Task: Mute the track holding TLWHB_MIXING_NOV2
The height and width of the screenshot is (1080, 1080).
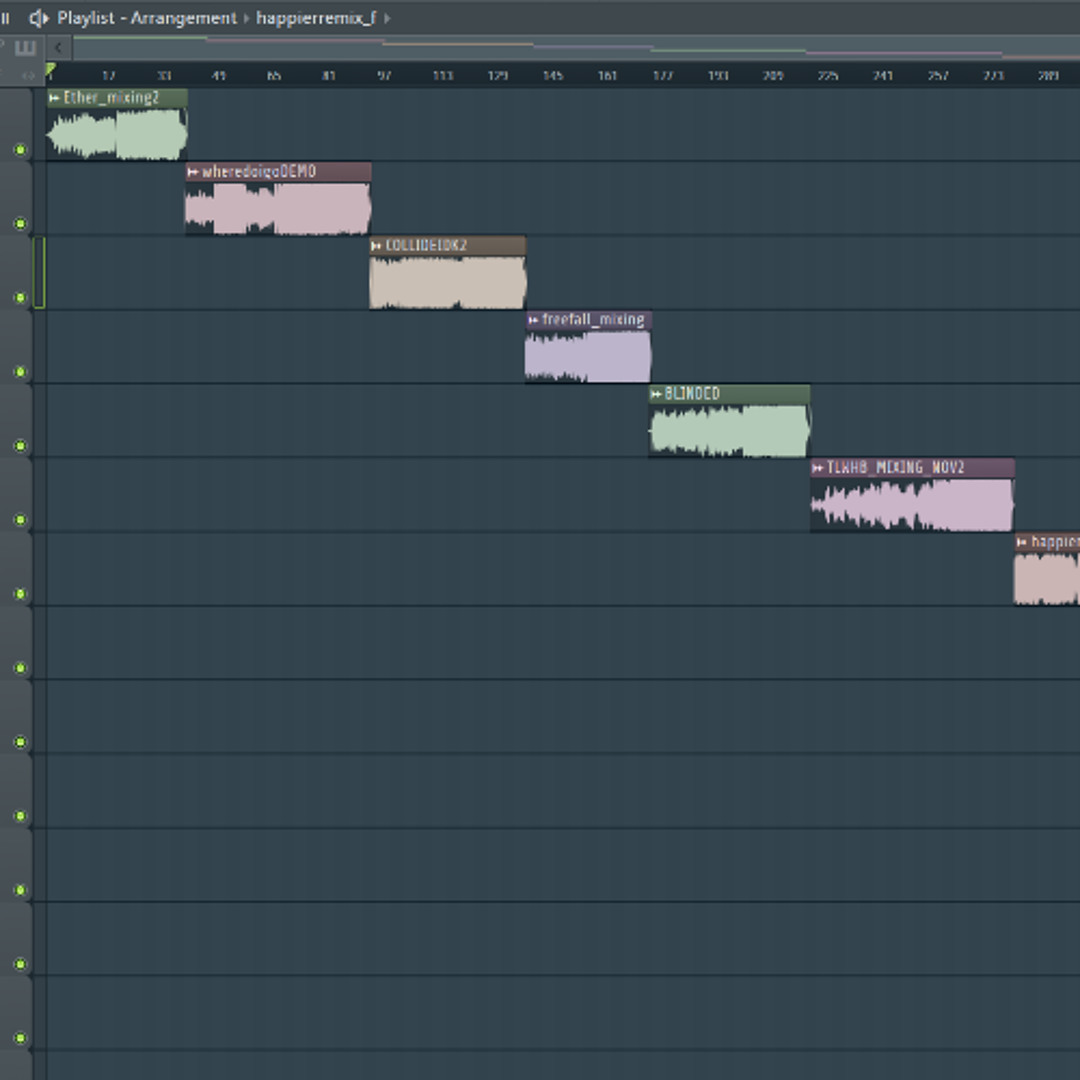Action: click(x=21, y=519)
